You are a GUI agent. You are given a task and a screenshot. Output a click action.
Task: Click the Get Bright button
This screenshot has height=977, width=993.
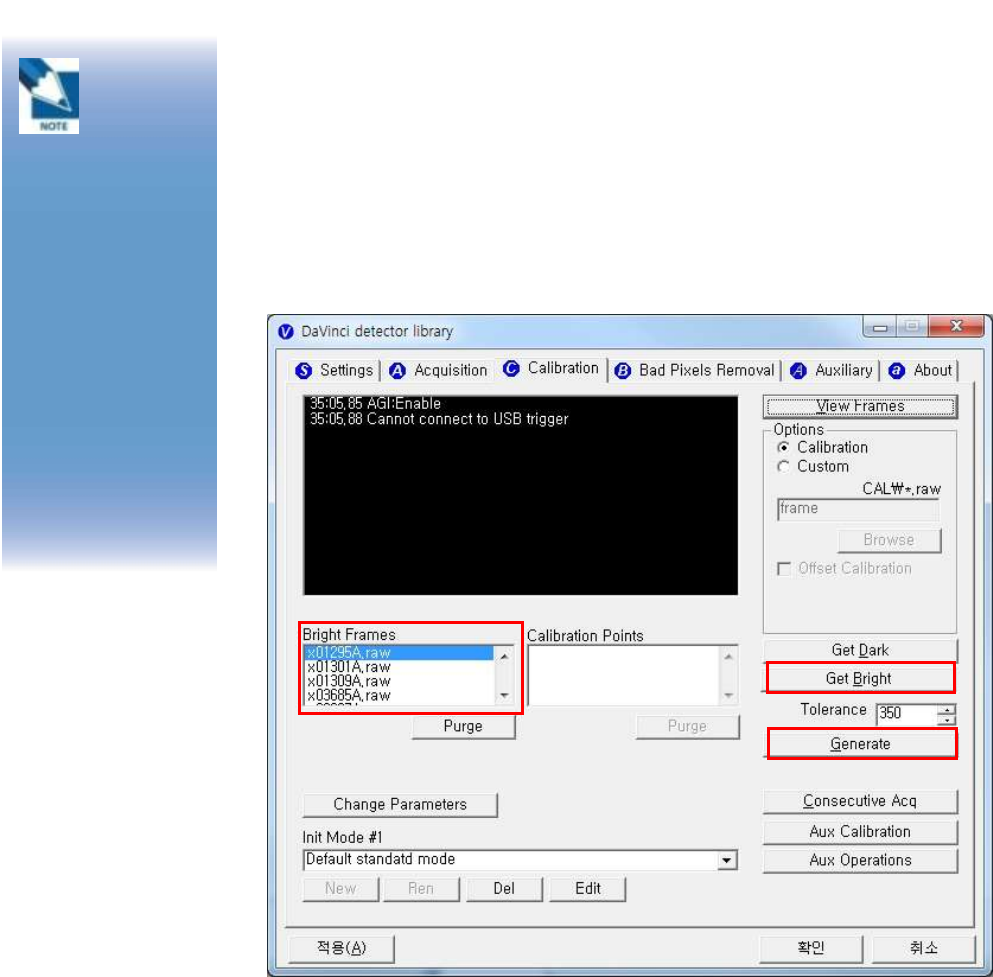pos(860,679)
